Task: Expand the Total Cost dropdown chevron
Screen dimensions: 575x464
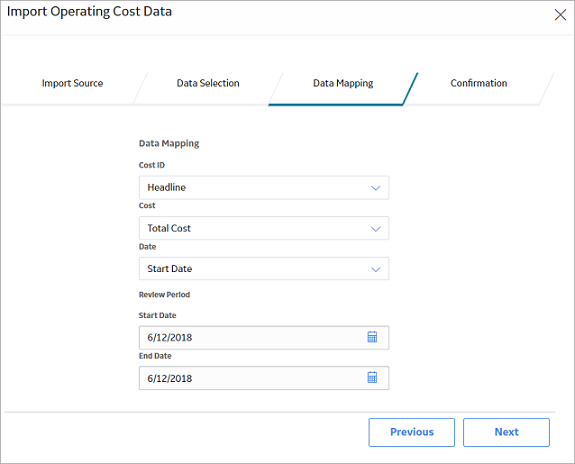Action: (x=376, y=229)
